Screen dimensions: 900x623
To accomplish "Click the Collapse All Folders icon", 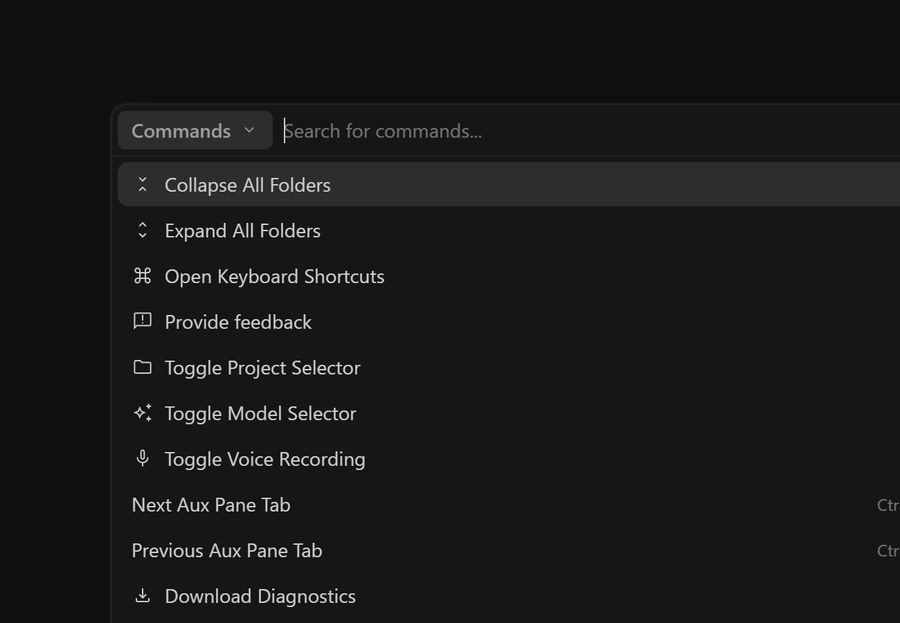I will pos(142,184).
